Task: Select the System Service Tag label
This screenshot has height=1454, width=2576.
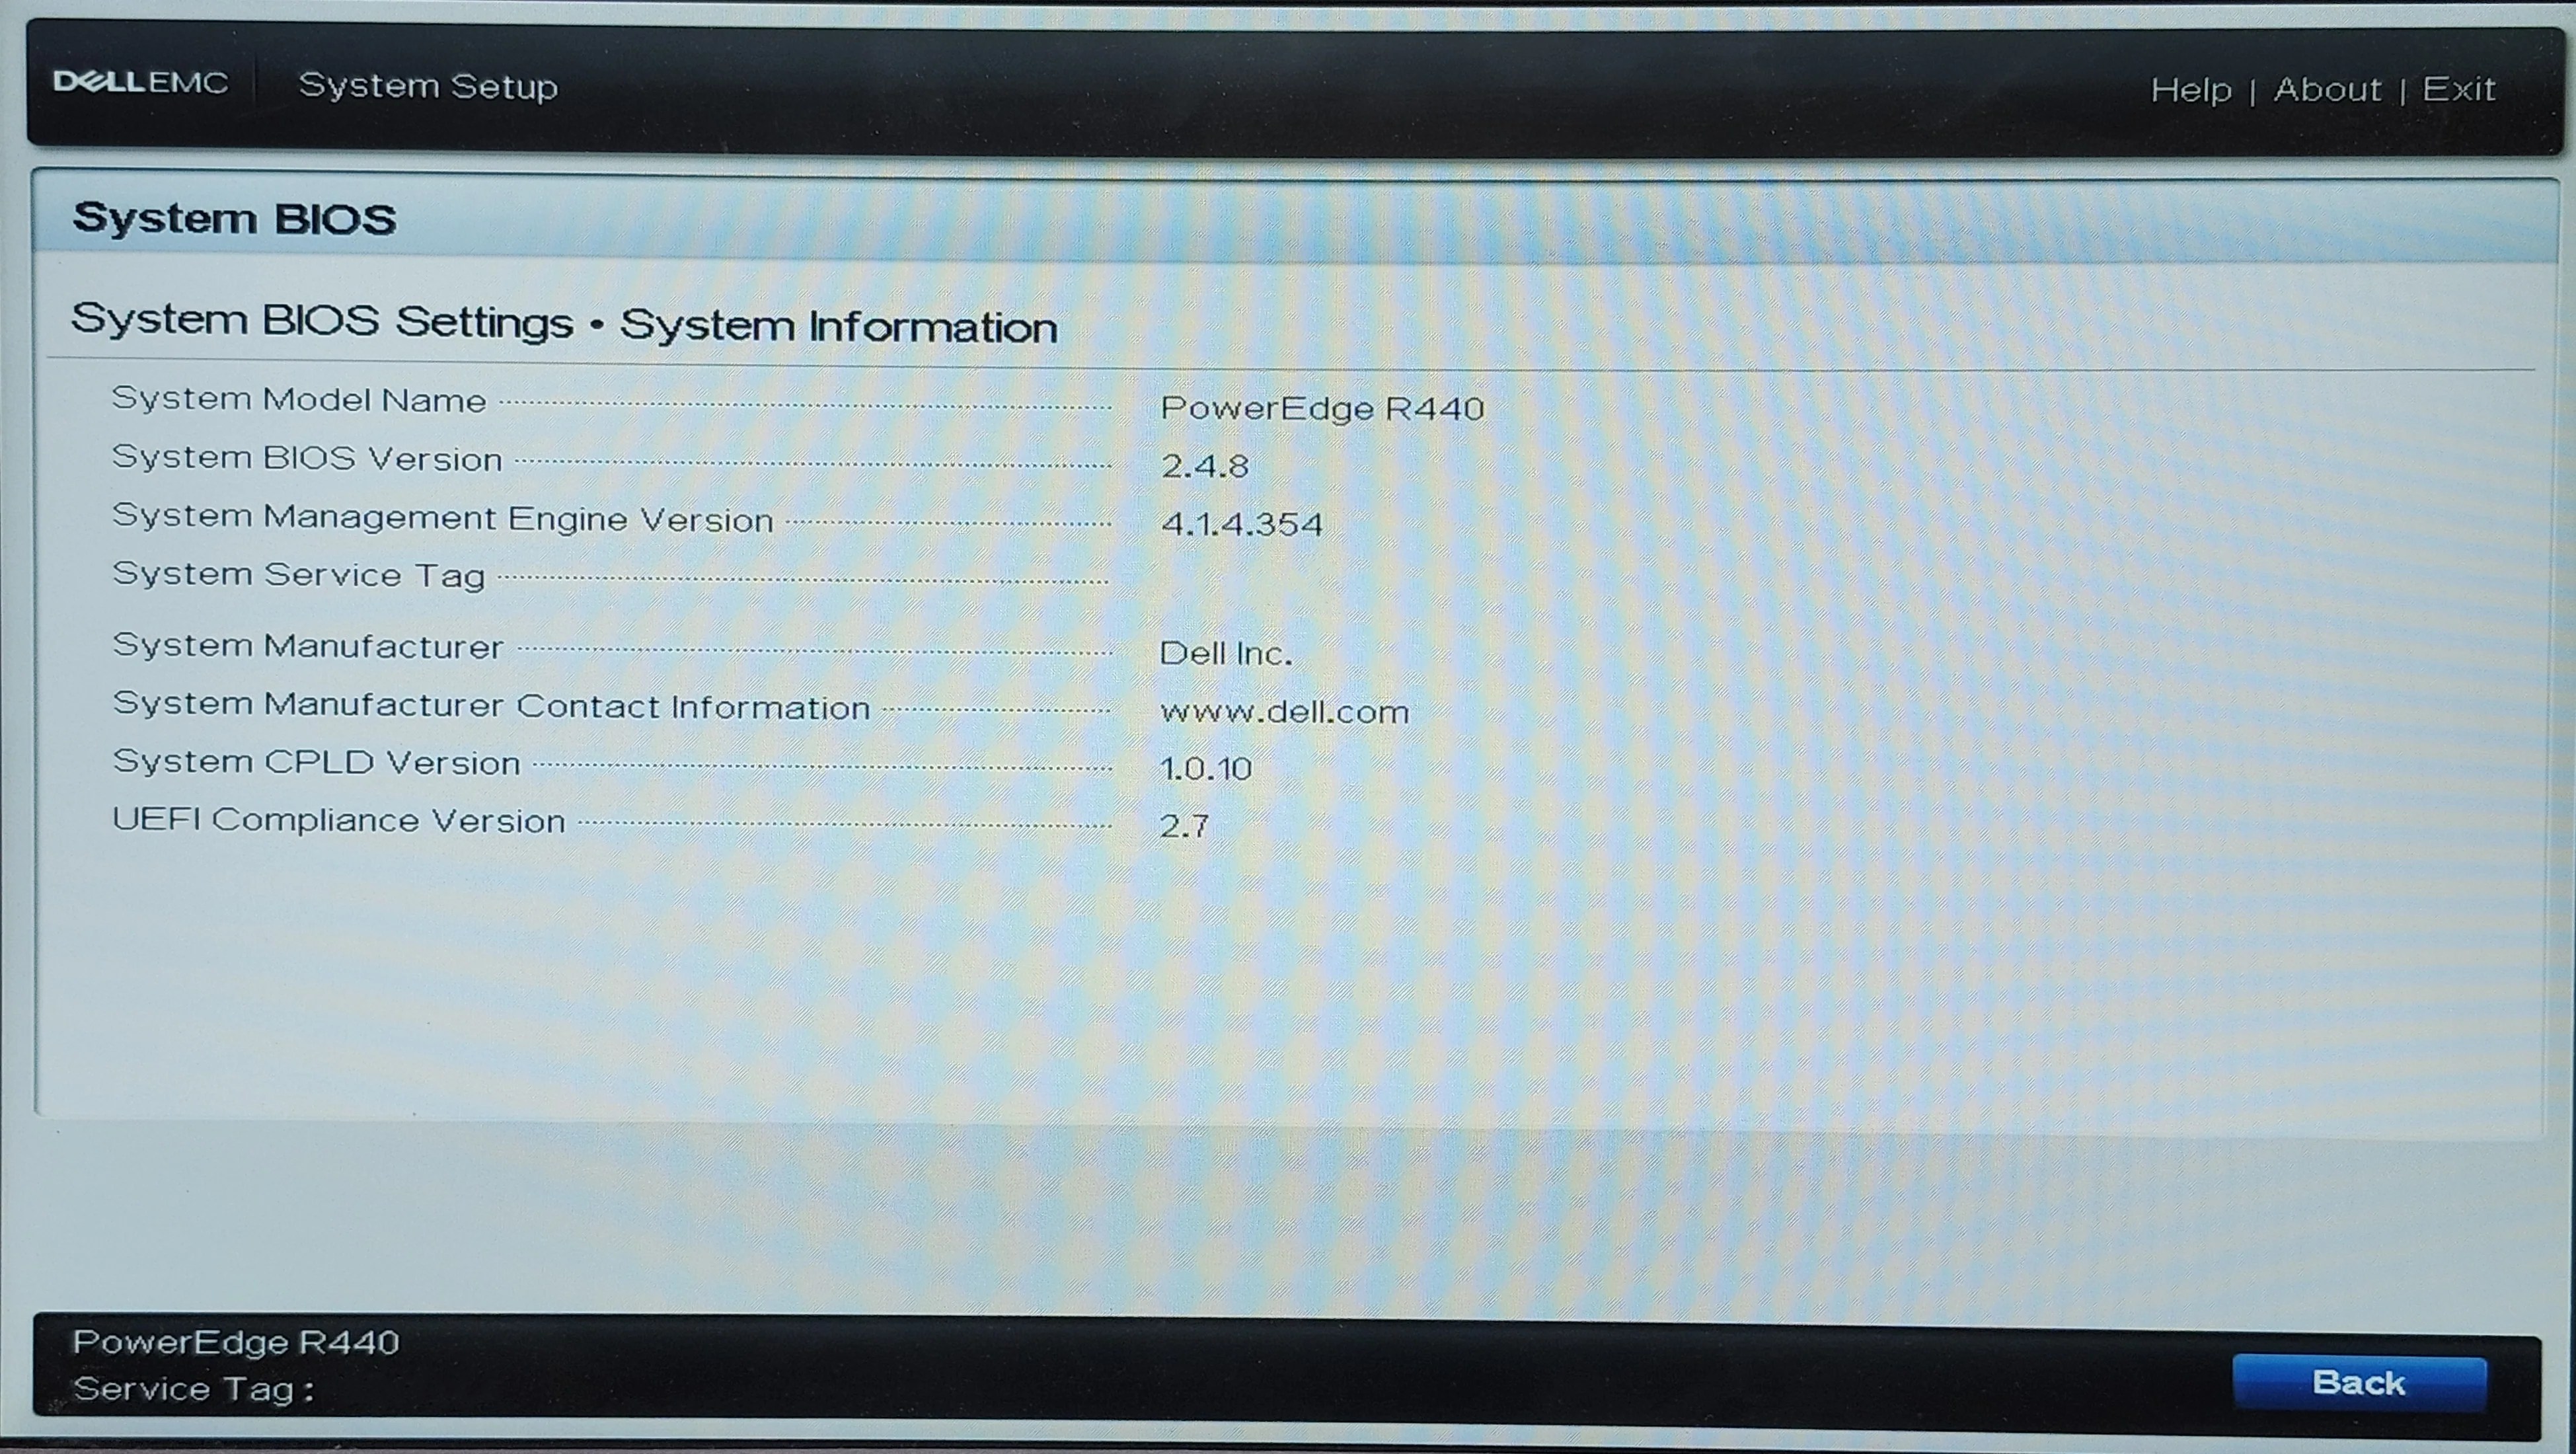Action: tap(298, 575)
